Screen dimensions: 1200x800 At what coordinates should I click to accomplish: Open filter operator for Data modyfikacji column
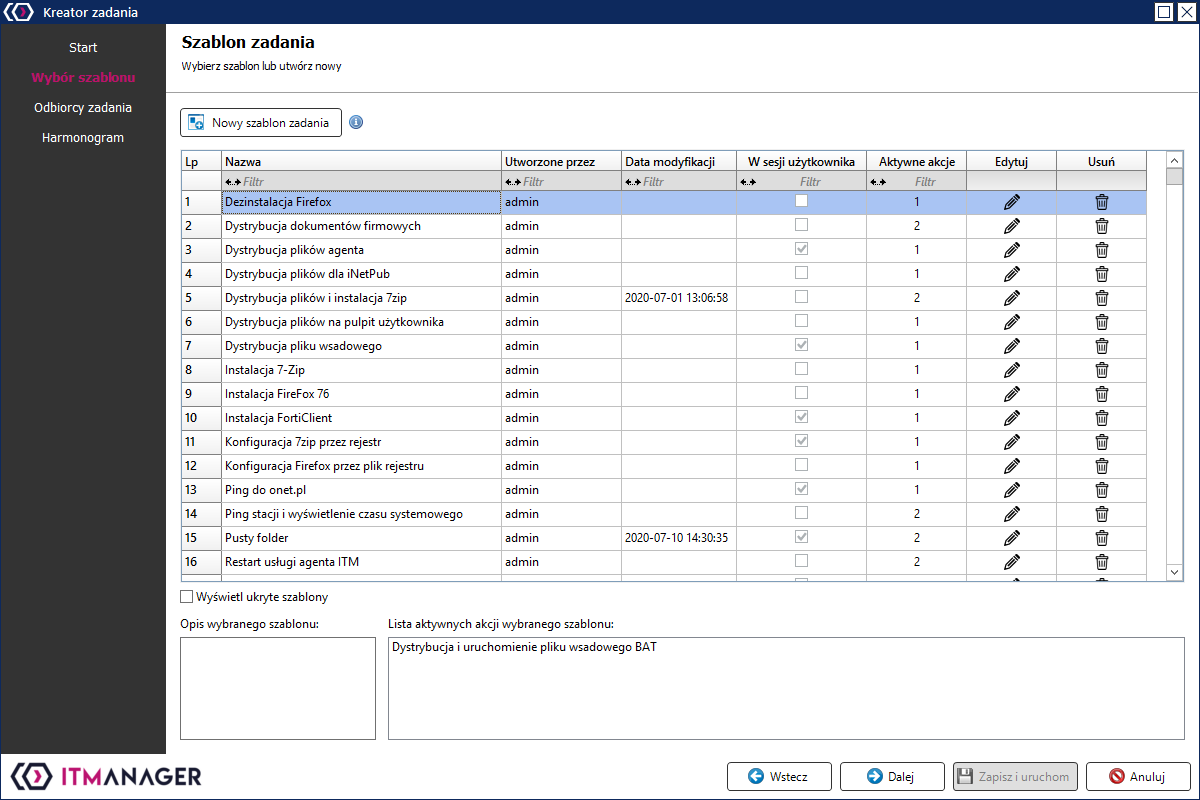click(633, 182)
